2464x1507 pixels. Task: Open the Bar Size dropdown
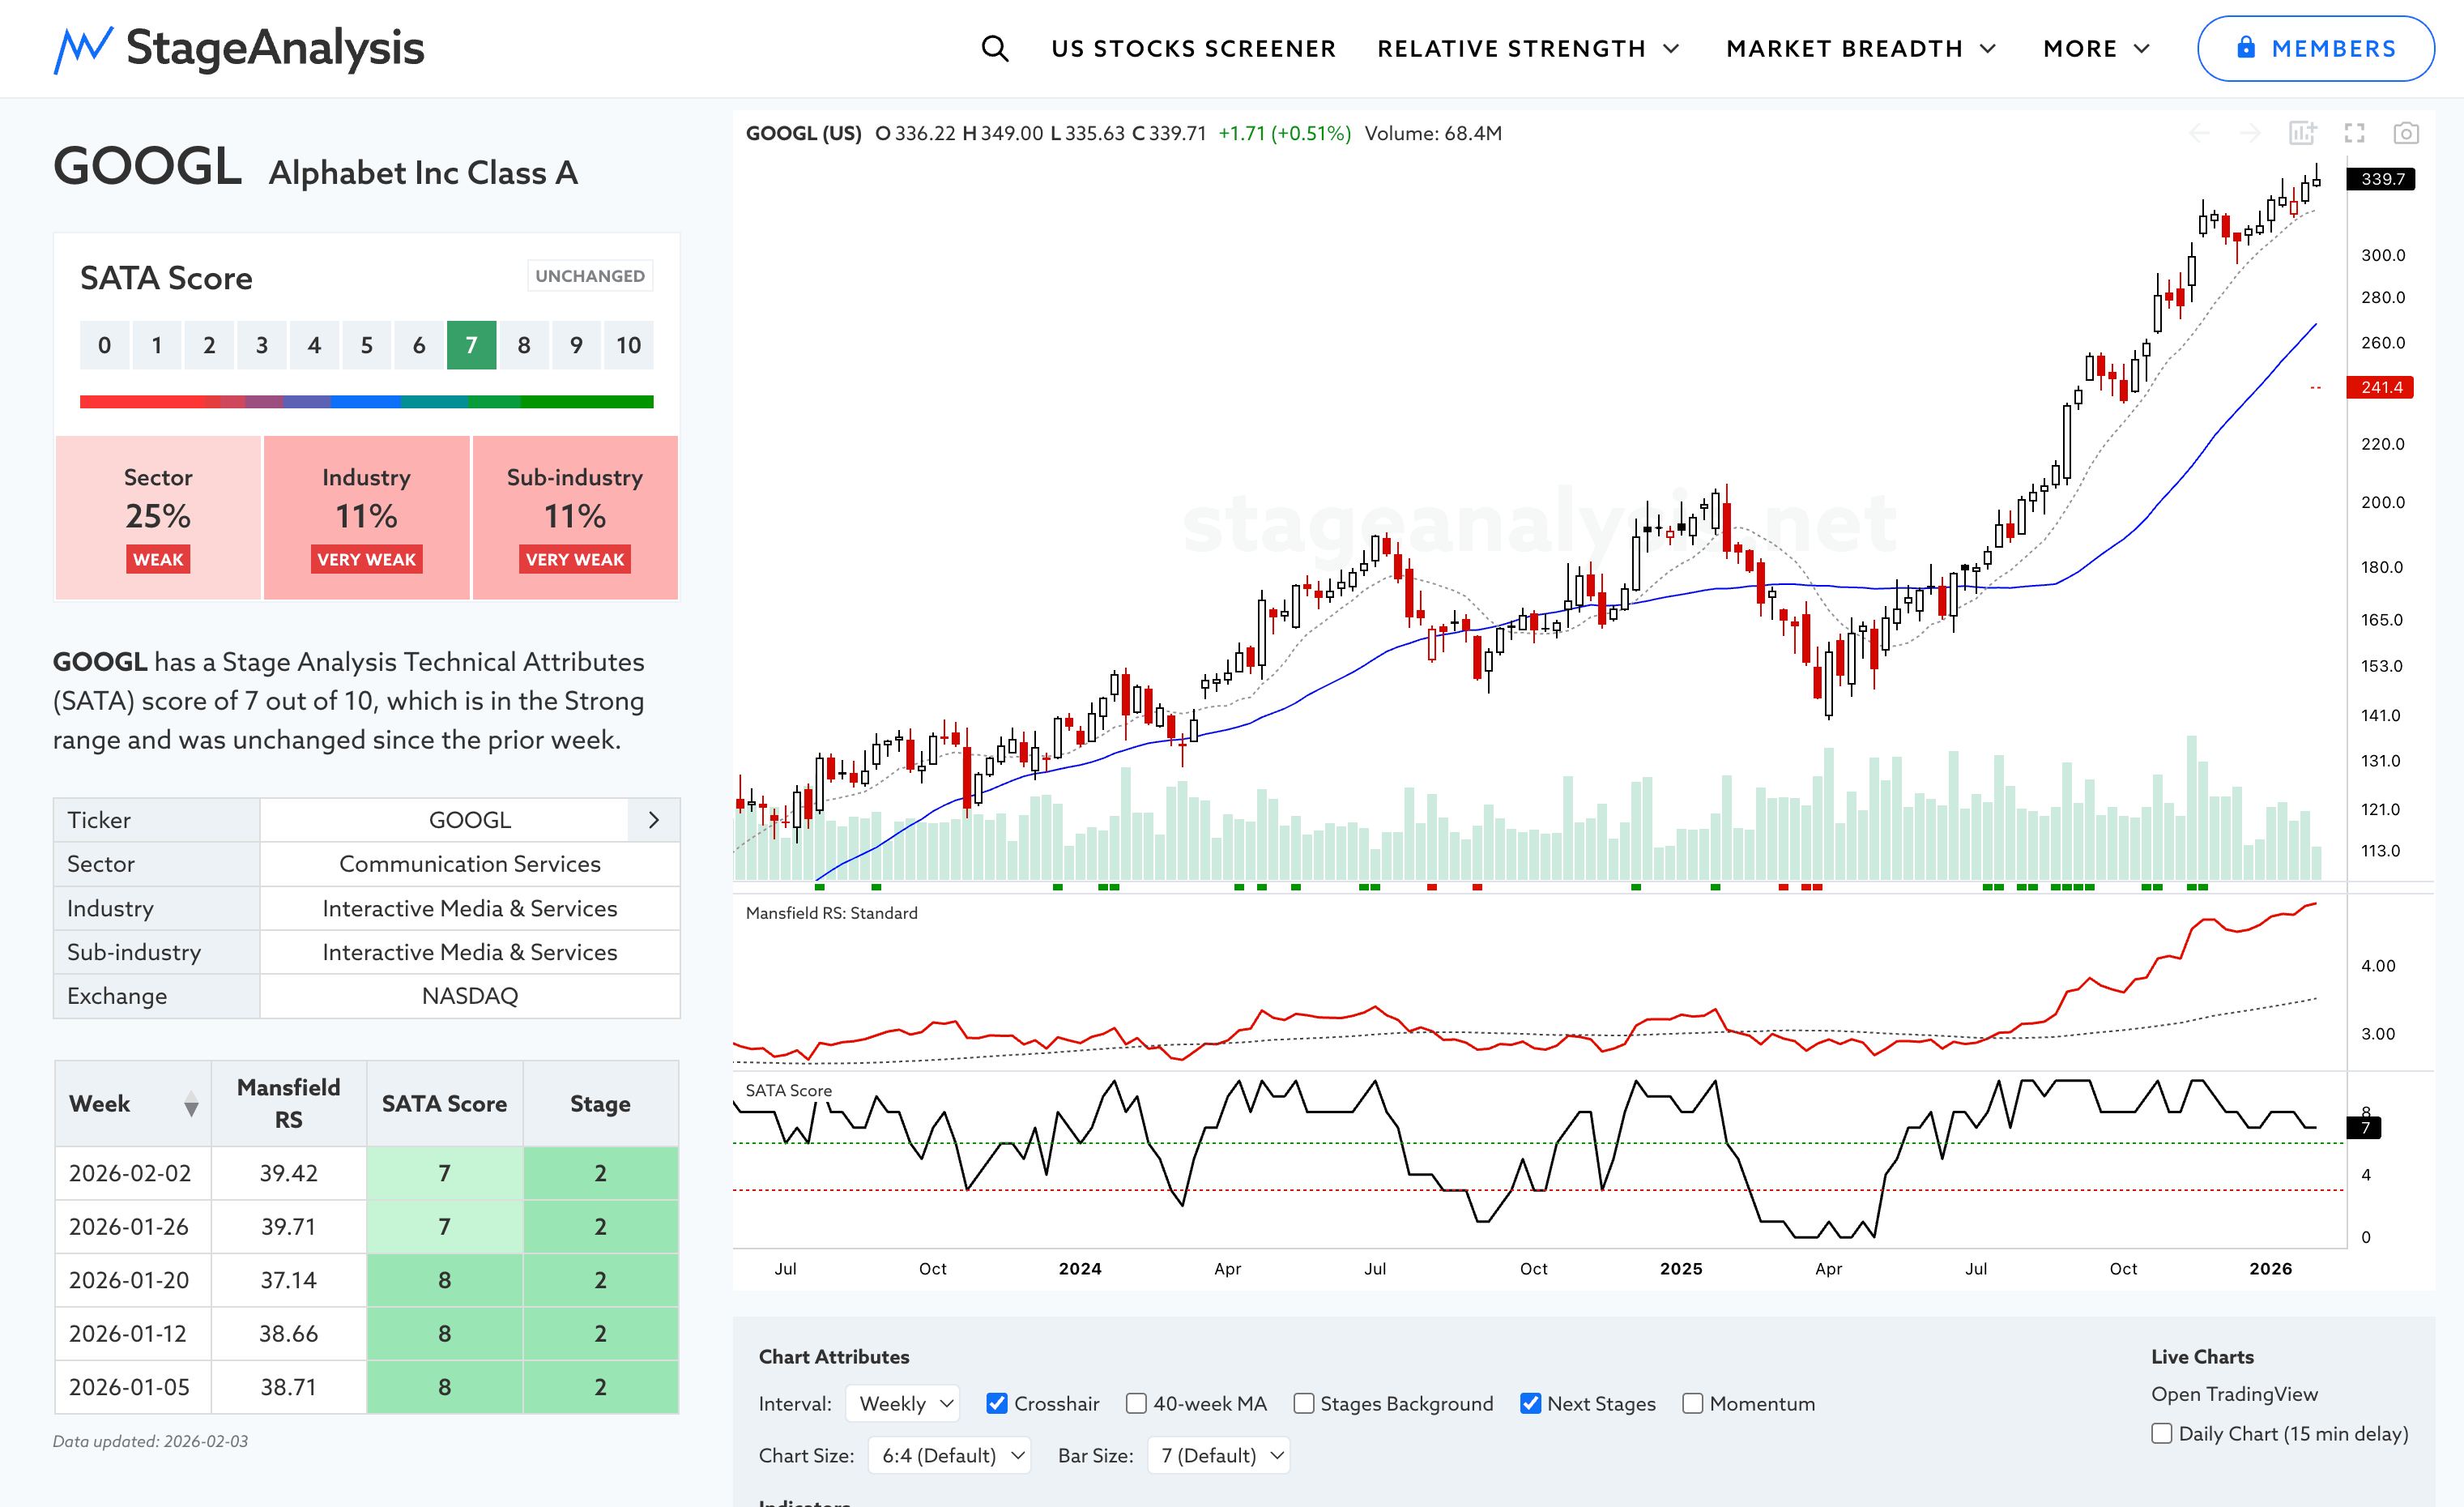coord(1218,1455)
